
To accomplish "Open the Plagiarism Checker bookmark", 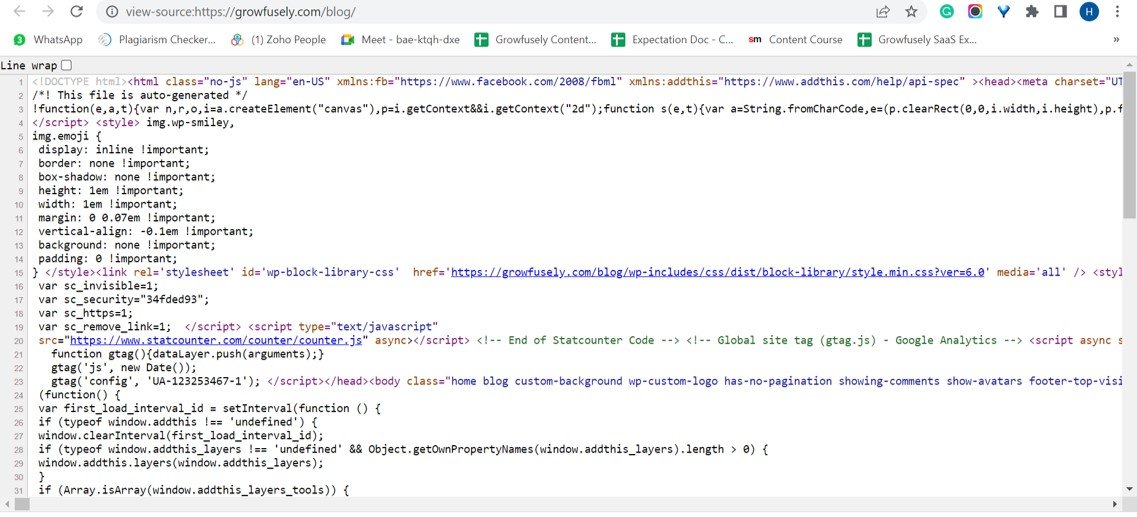I will (157, 40).
